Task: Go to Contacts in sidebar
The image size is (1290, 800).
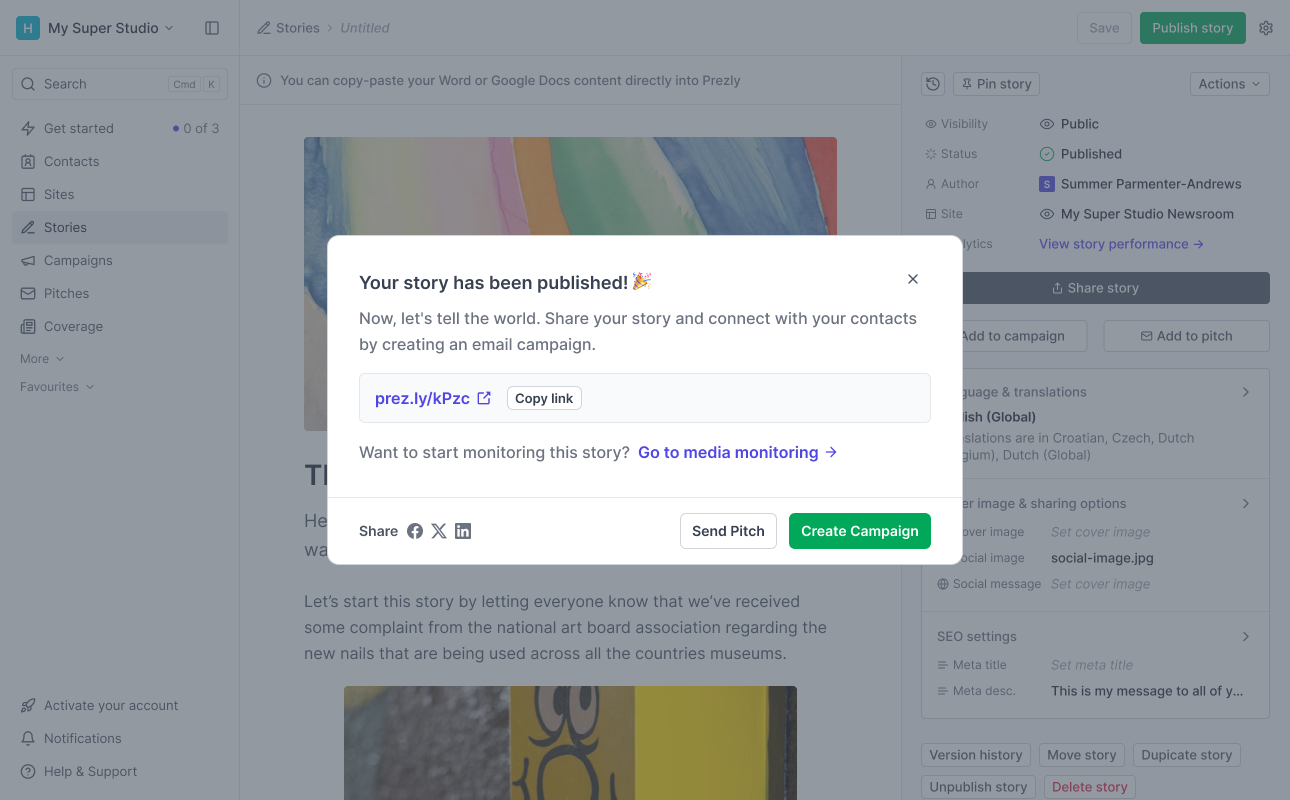Action: tap(71, 161)
